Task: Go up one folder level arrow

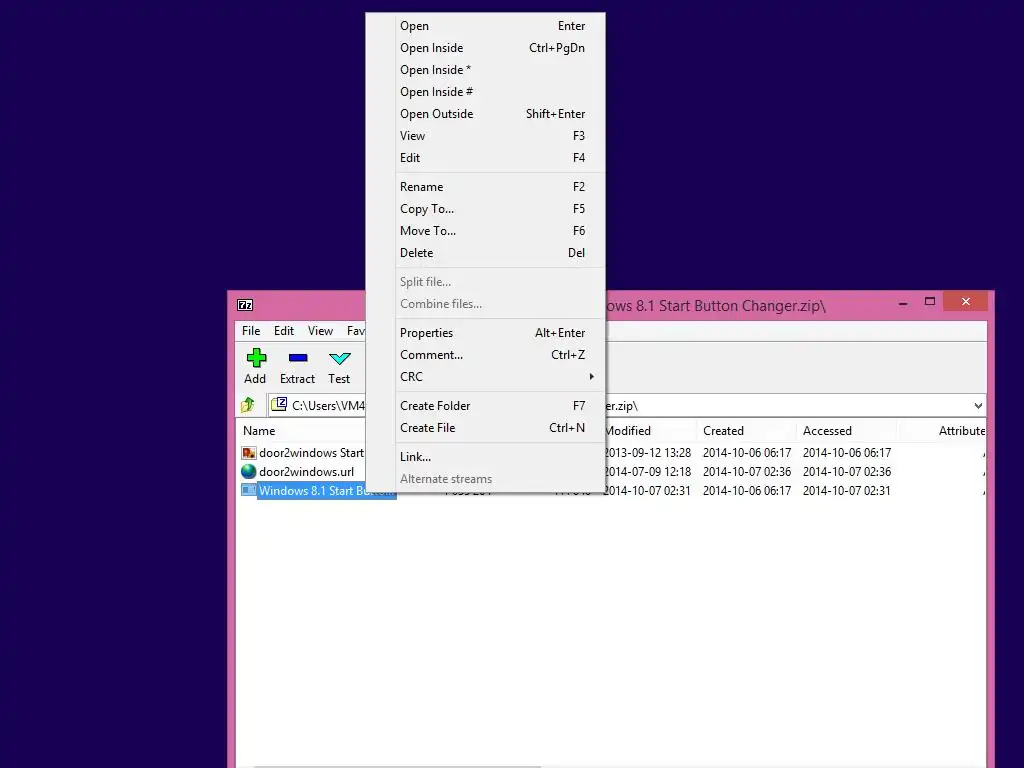Action: [248, 406]
